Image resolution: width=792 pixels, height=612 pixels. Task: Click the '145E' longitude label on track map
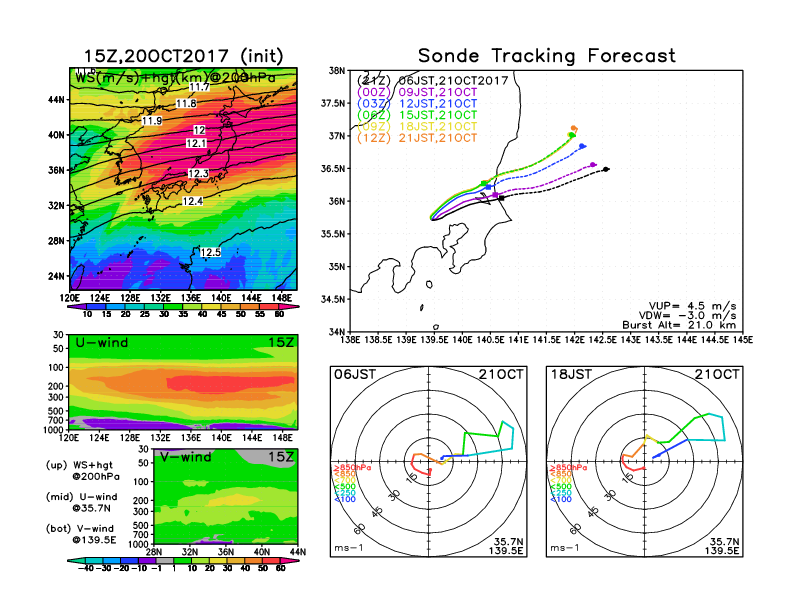click(x=742, y=340)
